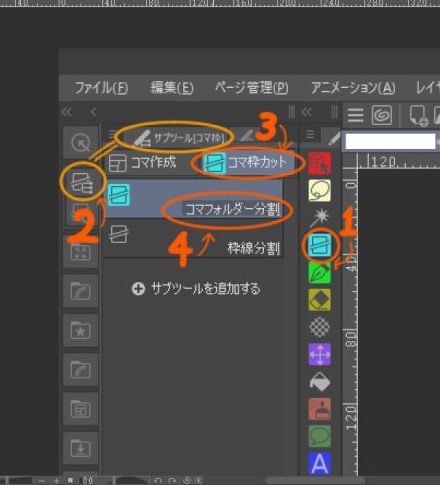Open the ファイル(F) menu
The width and height of the screenshot is (440, 485).
[x=101, y=88]
